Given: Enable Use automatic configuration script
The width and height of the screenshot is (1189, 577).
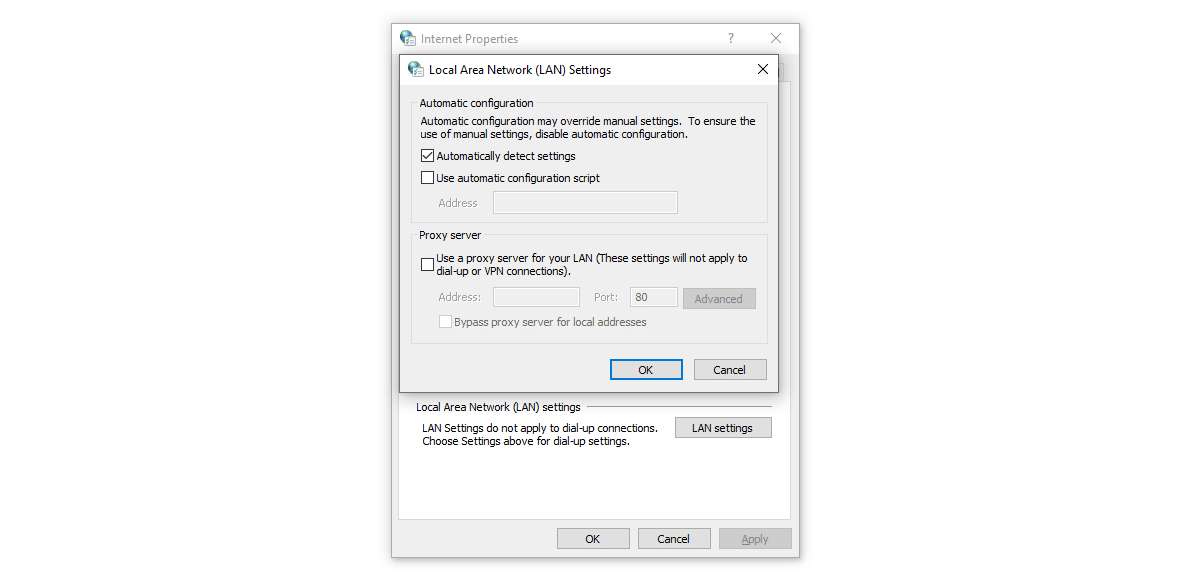Looking at the screenshot, I should pos(427,177).
